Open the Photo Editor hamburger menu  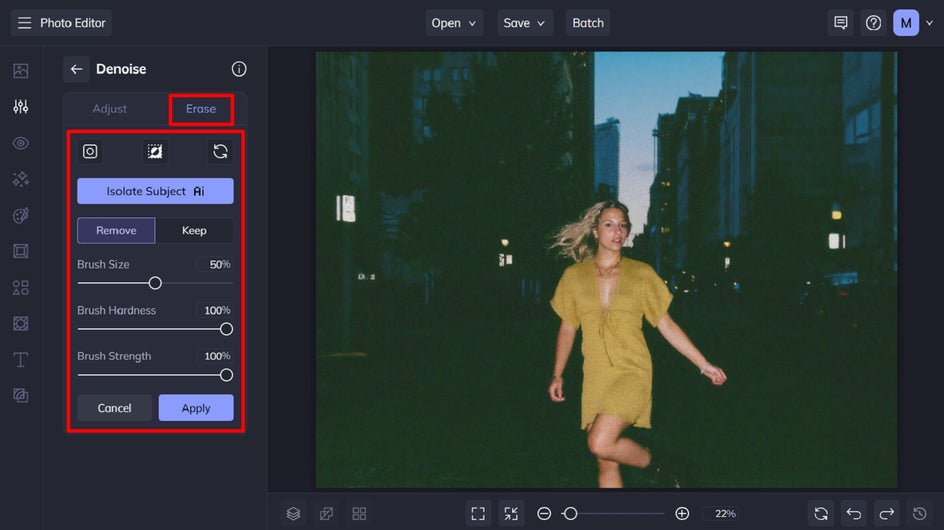[24, 23]
